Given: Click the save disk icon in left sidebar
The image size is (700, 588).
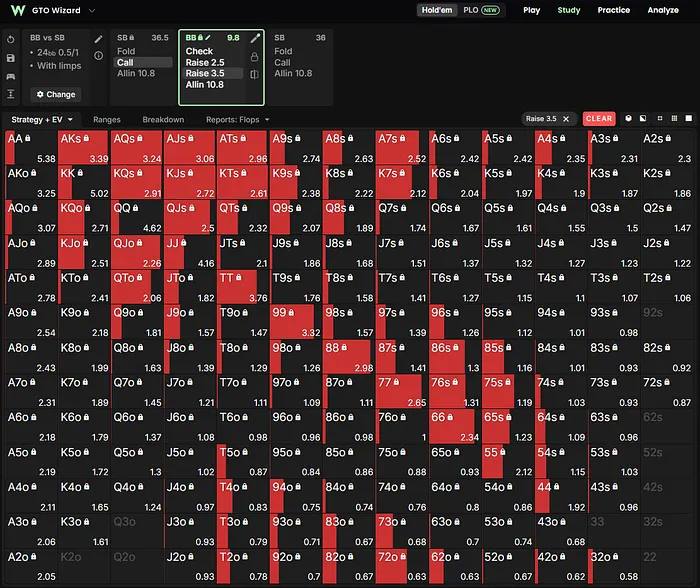Looking at the screenshot, I should (x=11, y=58).
